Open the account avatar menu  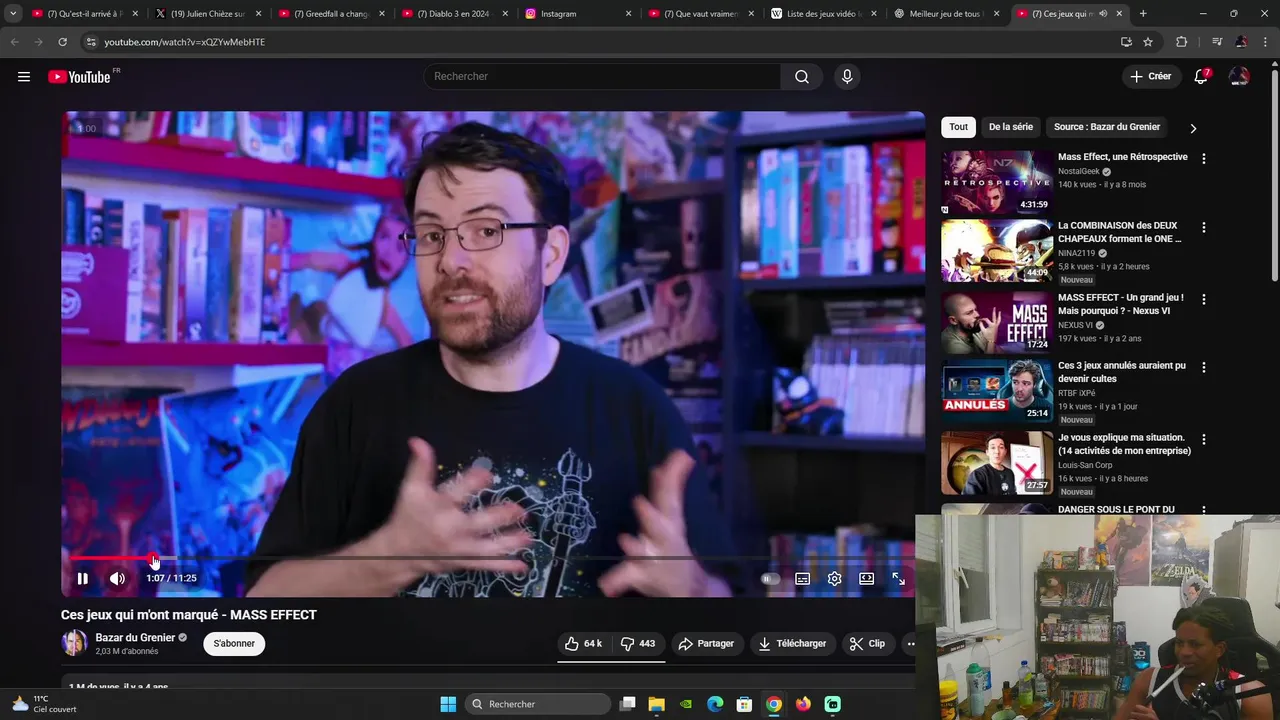(x=1239, y=77)
